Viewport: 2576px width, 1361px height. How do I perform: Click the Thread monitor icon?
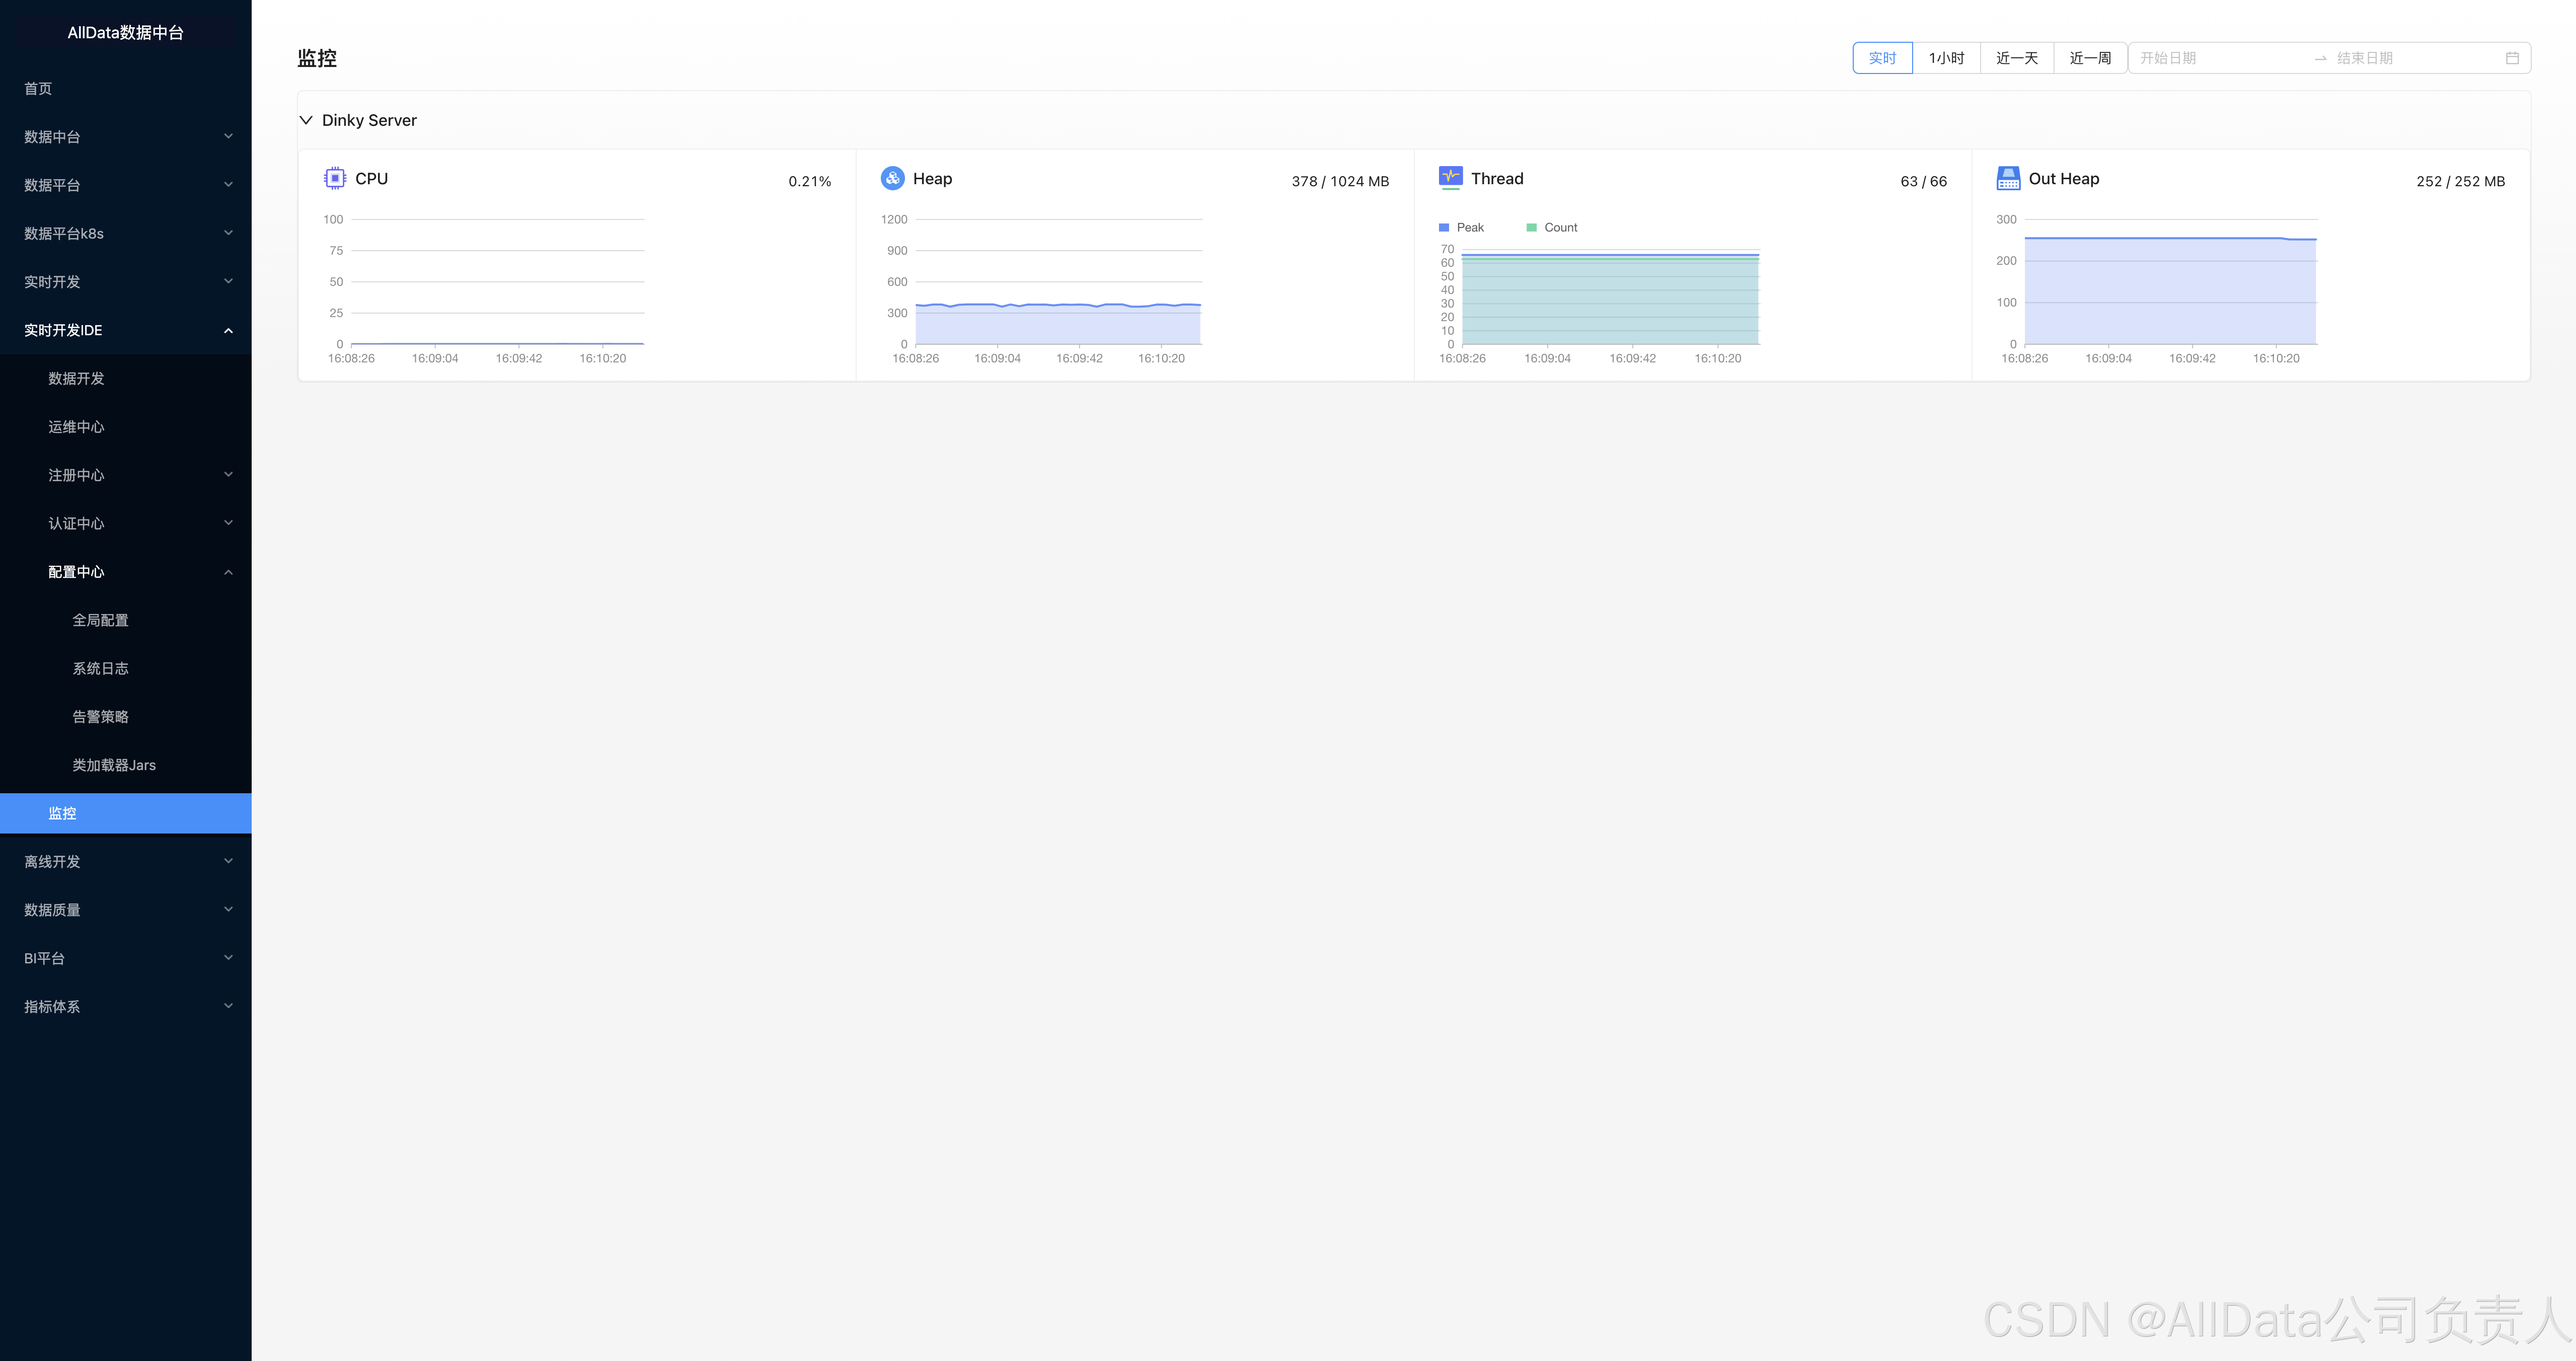(1450, 177)
